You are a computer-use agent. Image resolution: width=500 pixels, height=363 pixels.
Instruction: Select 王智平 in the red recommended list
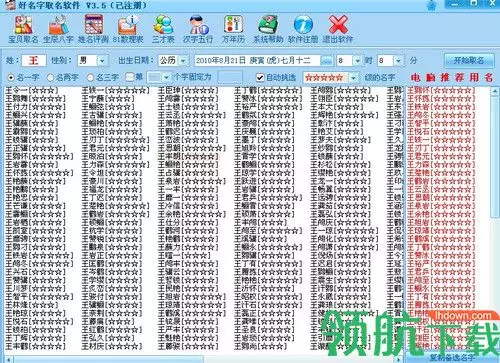440,123
